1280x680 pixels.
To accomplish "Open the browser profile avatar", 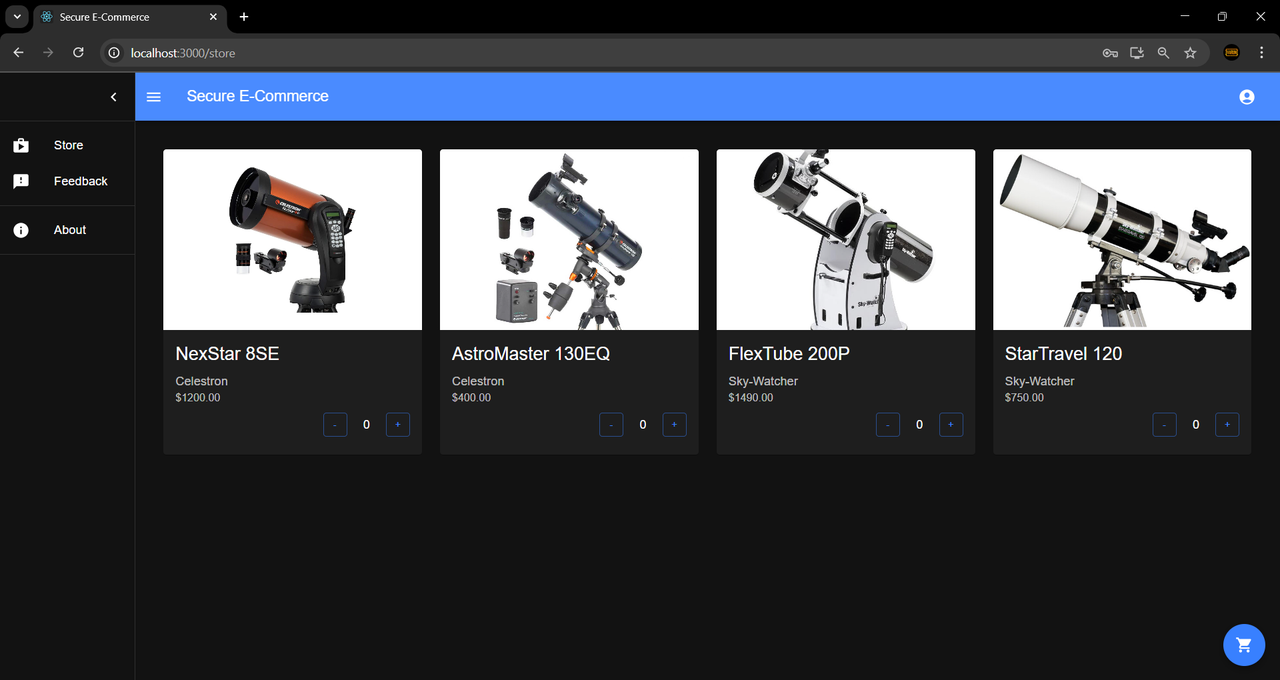I will point(1232,53).
